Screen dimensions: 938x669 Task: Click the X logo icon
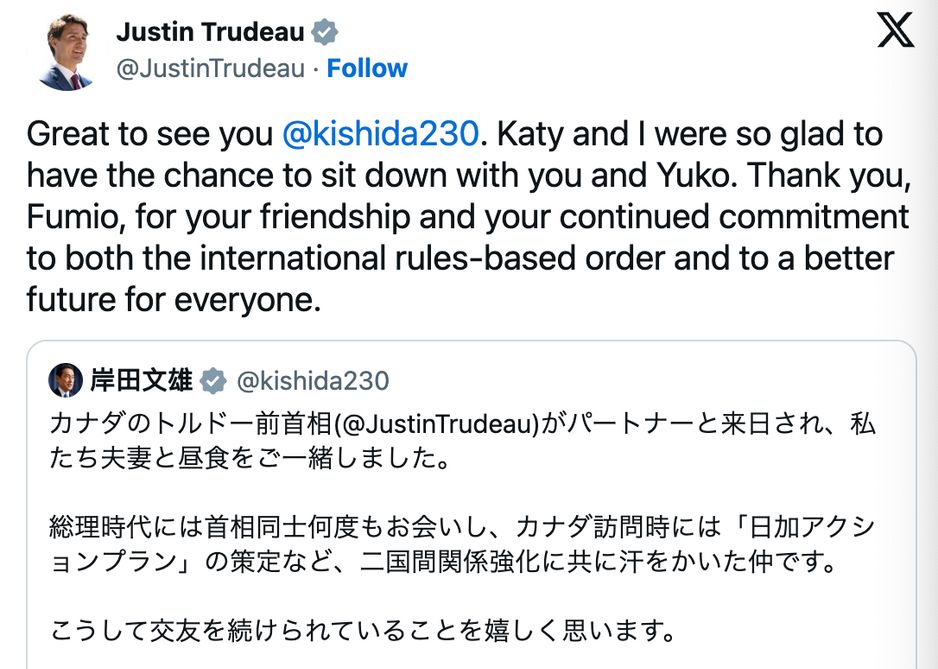[895, 30]
